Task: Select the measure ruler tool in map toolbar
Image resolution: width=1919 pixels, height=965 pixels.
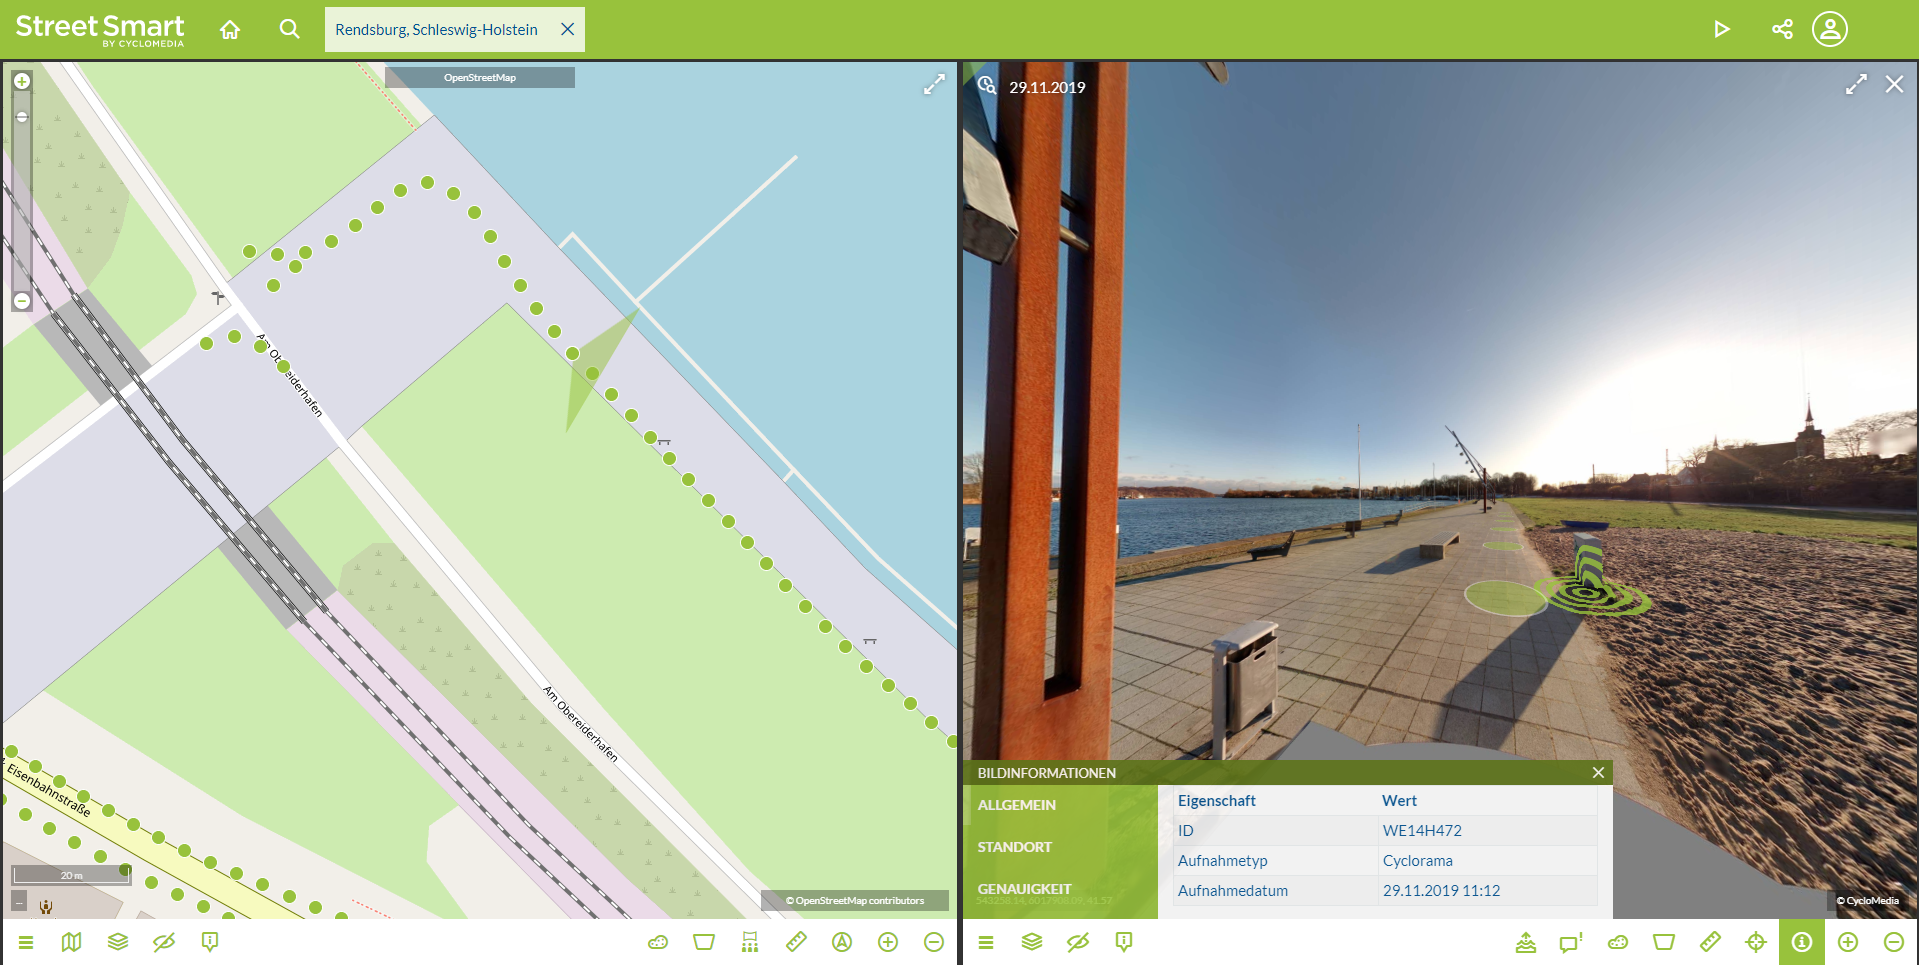Action: pos(796,942)
